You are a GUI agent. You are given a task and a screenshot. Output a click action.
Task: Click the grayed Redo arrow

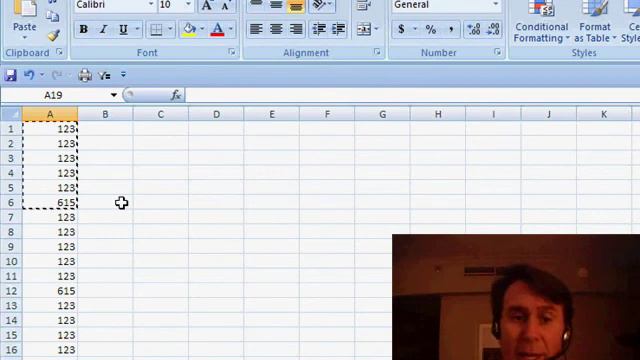tap(57, 76)
